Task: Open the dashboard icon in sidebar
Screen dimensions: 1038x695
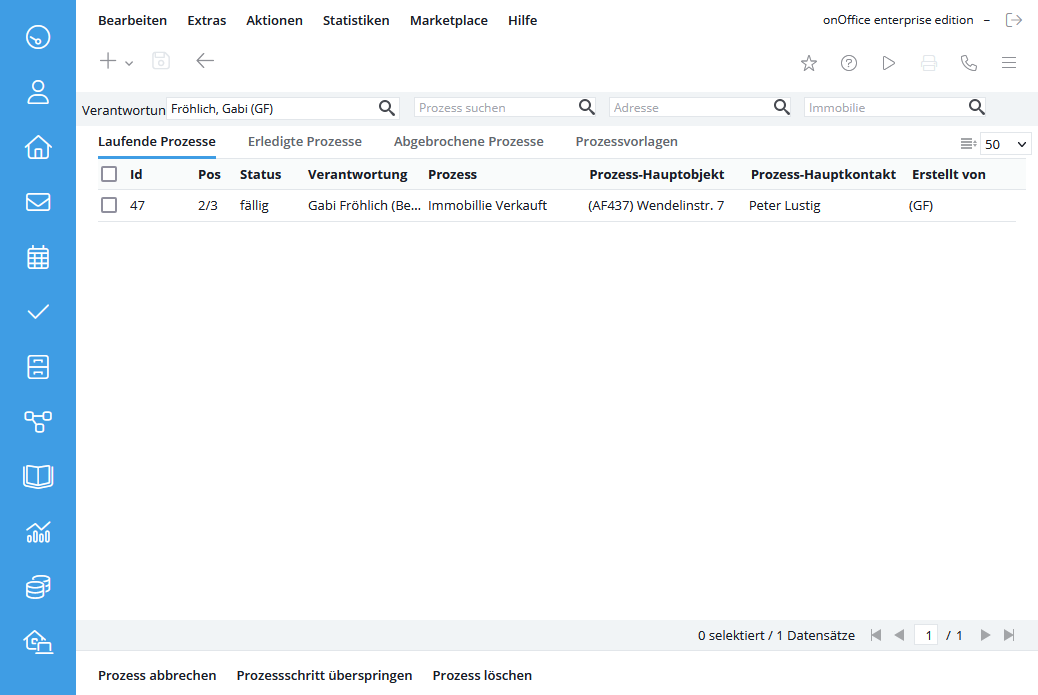Action: point(38,38)
